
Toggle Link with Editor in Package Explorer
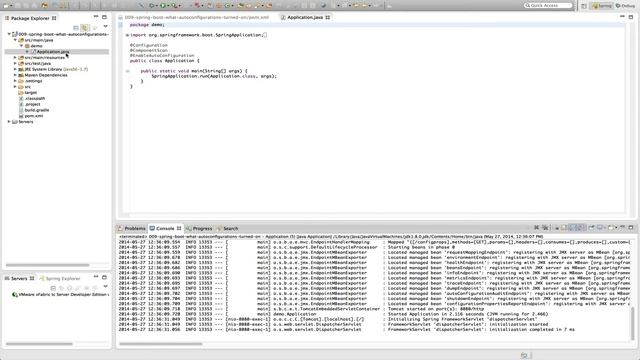[x=84, y=27]
